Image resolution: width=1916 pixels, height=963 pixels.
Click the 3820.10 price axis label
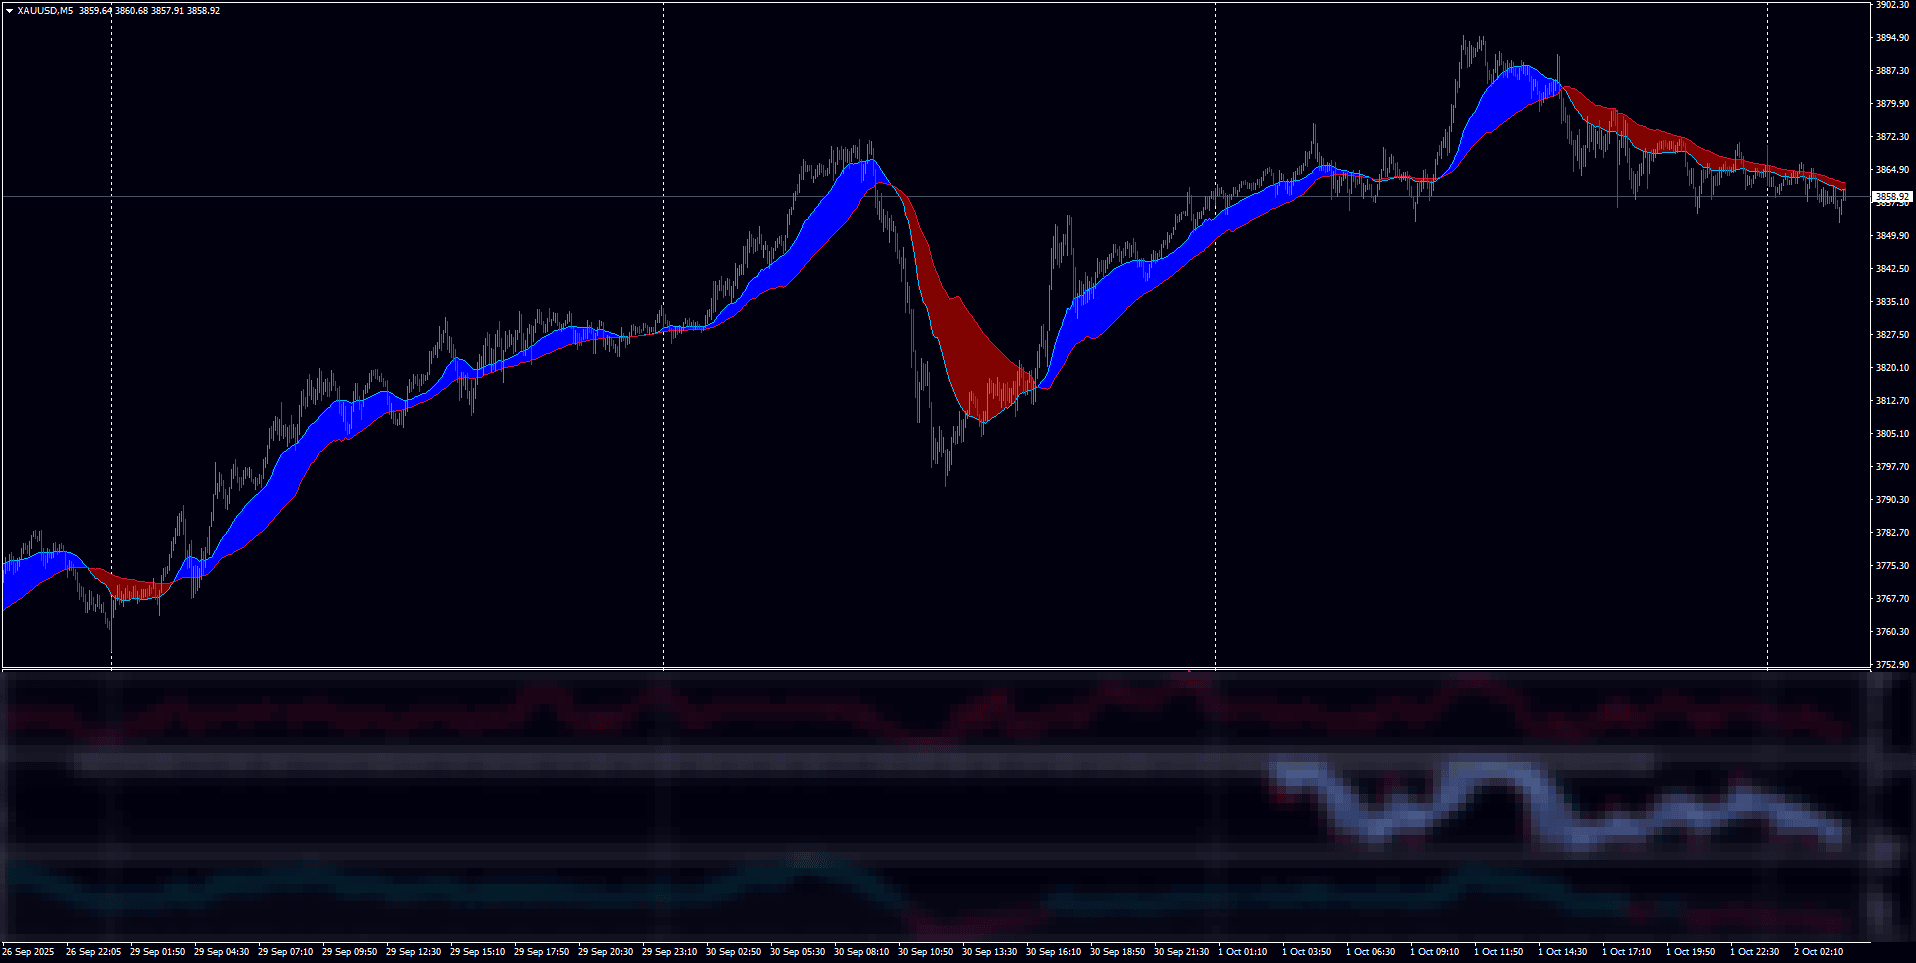pos(1892,368)
